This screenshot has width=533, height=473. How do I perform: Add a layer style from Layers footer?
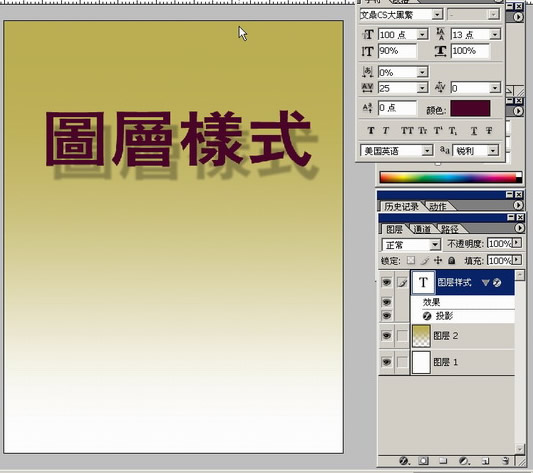coord(403,461)
